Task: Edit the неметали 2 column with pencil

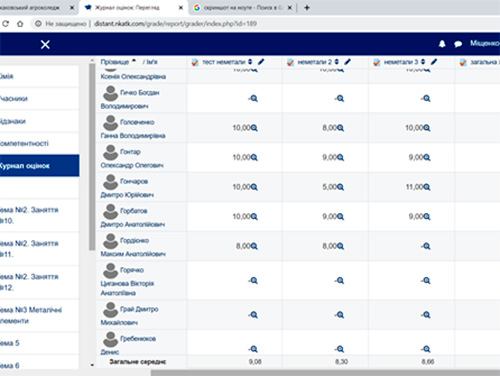Action: coord(347,62)
